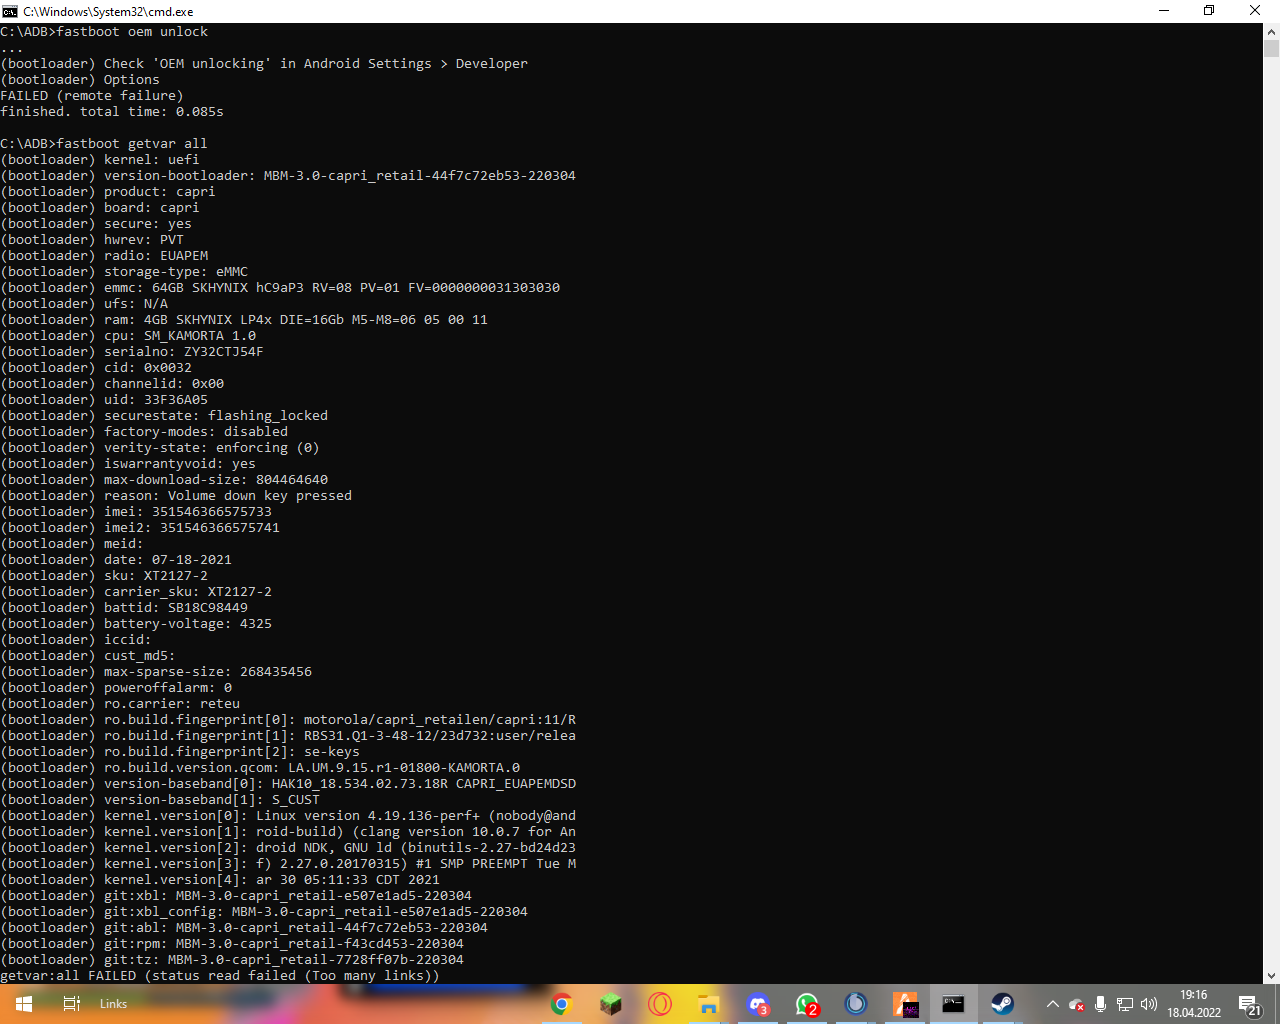This screenshot has width=1280, height=1024.
Task: Open the Windows Start menu
Action: [24, 1004]
